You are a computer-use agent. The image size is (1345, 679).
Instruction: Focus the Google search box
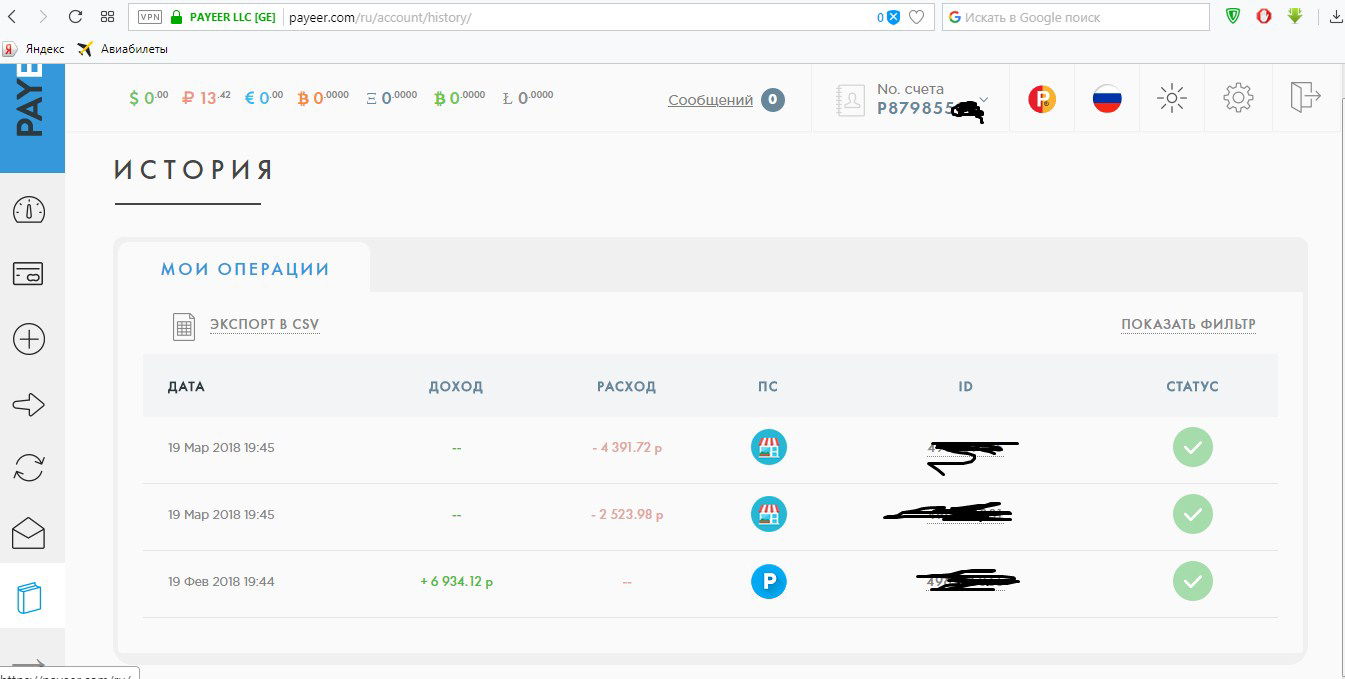[1075, 17]
